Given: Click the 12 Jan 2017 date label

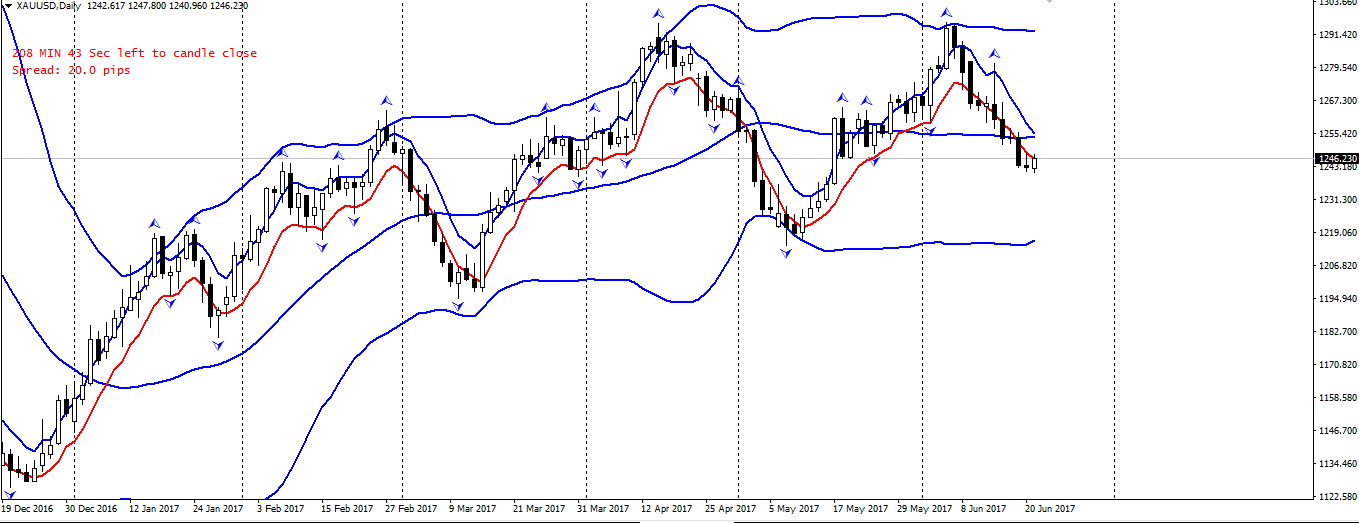Looking at the screenshot, I should (155, 508).
